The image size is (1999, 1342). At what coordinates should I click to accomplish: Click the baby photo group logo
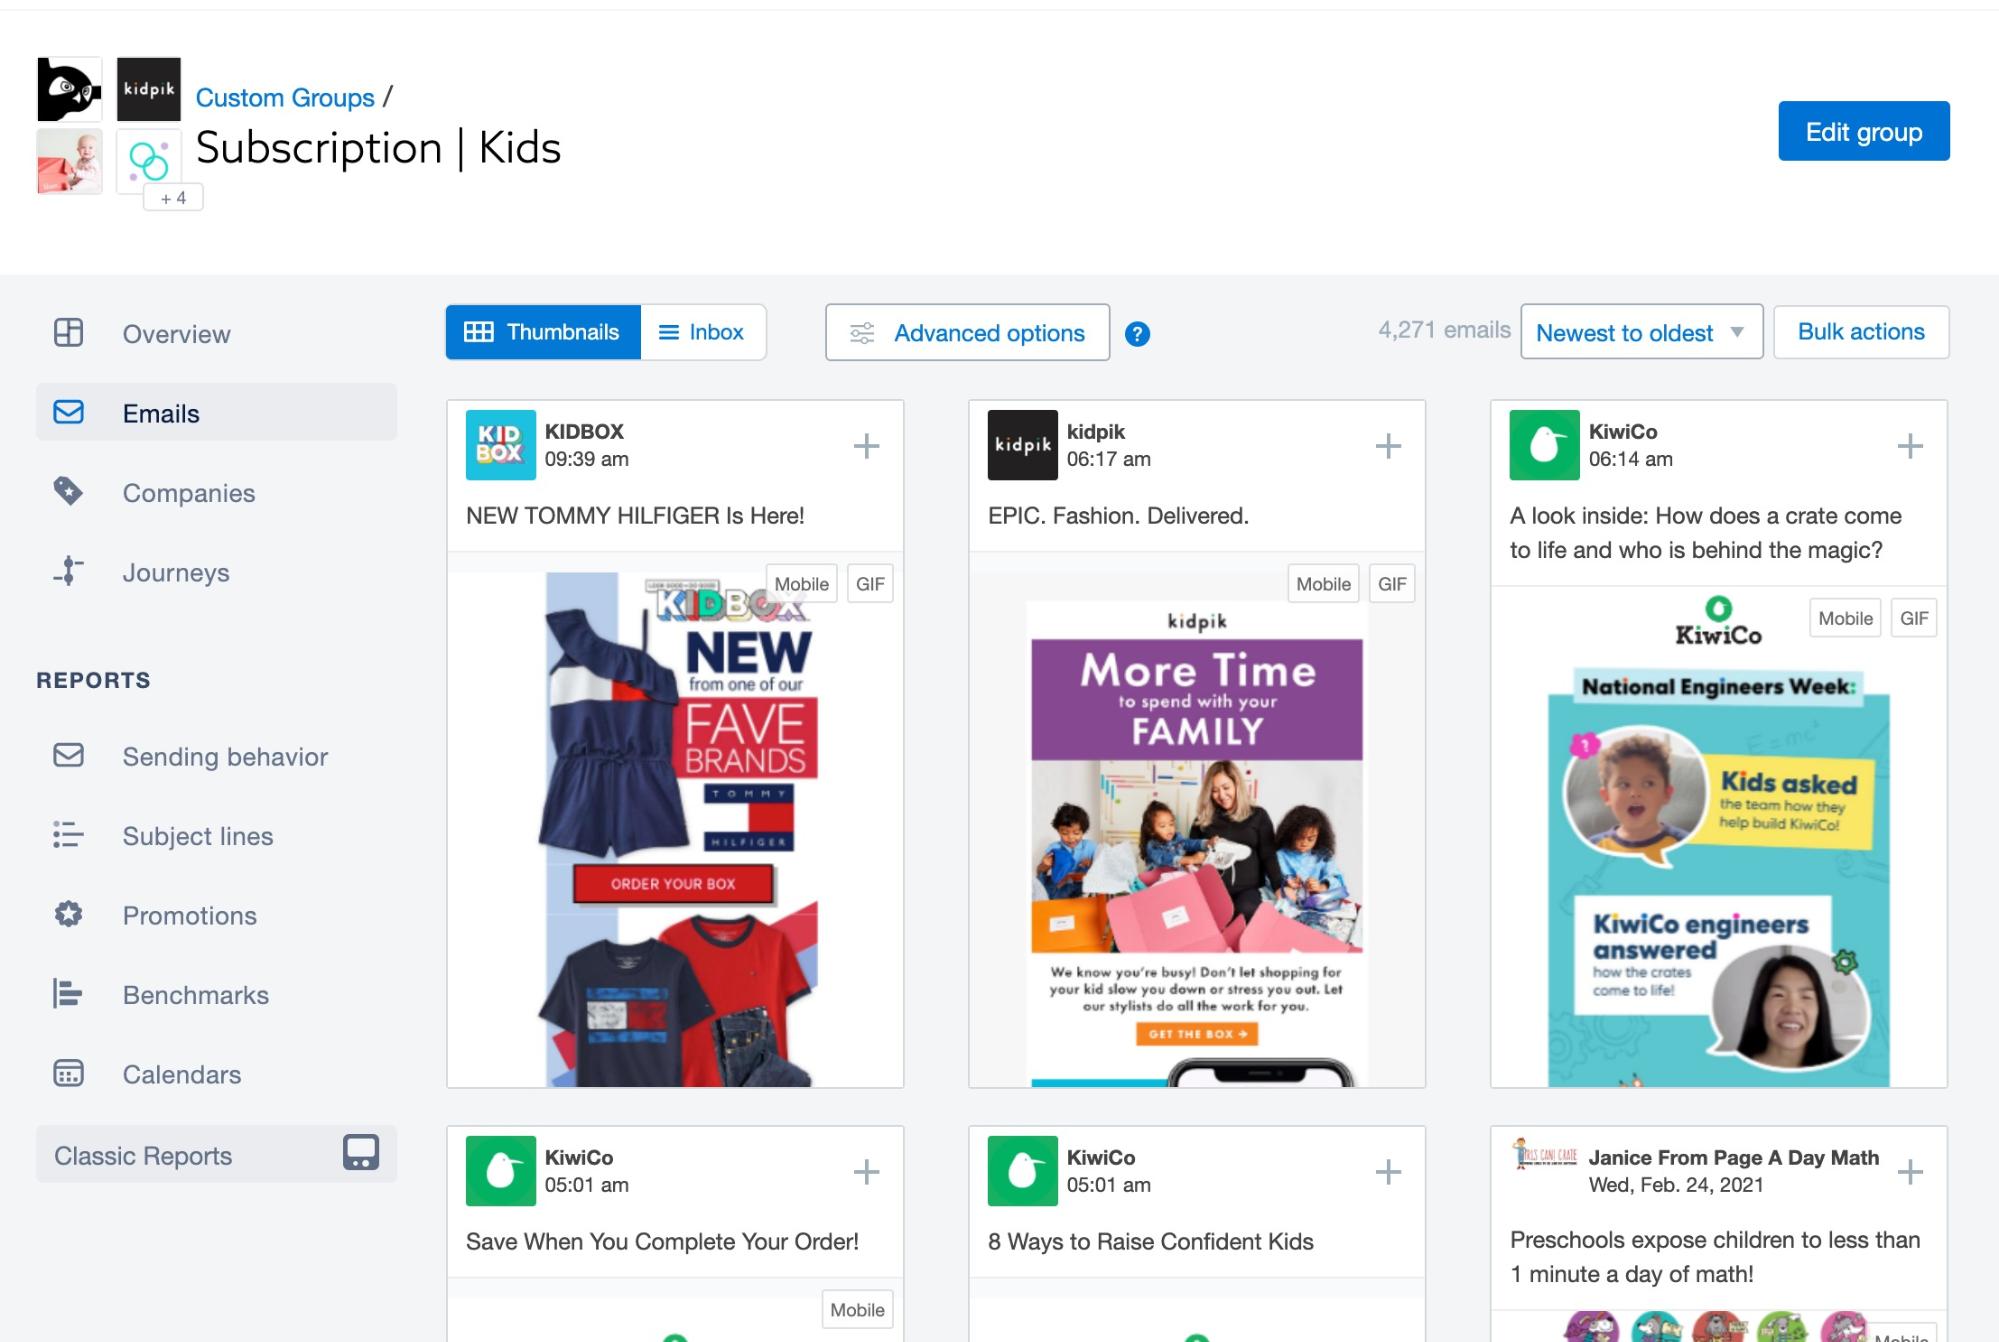pyautogui.click(x=69, y=161)
